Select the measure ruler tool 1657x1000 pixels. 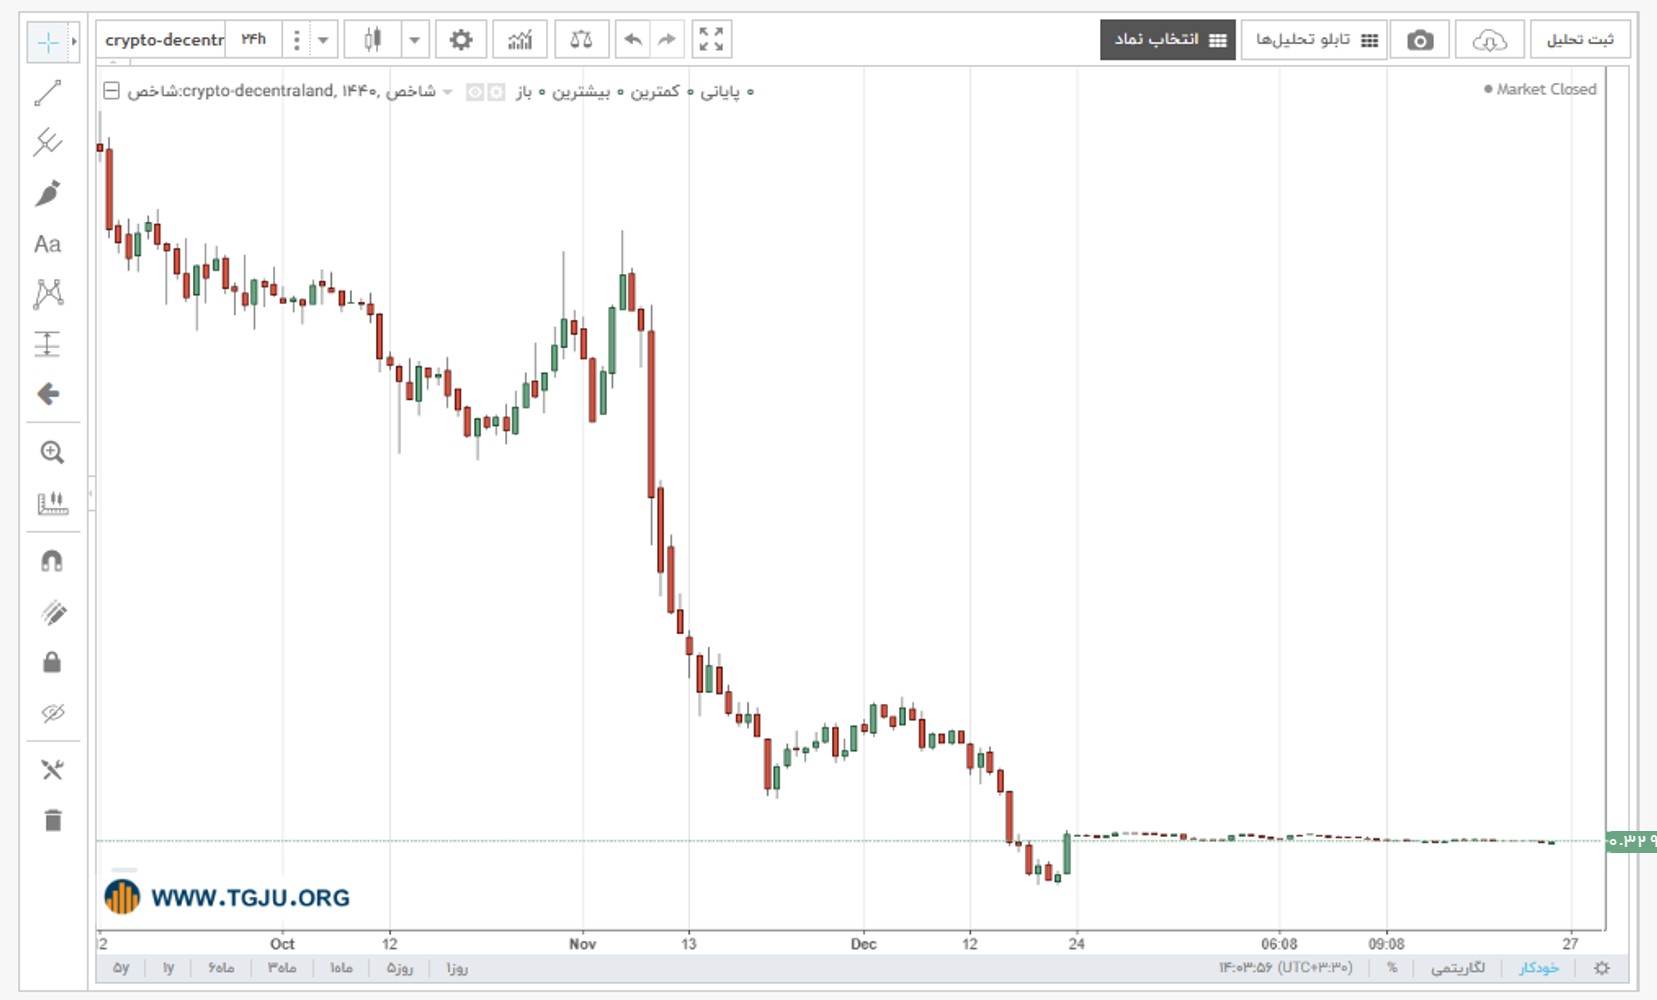(52, 503)
